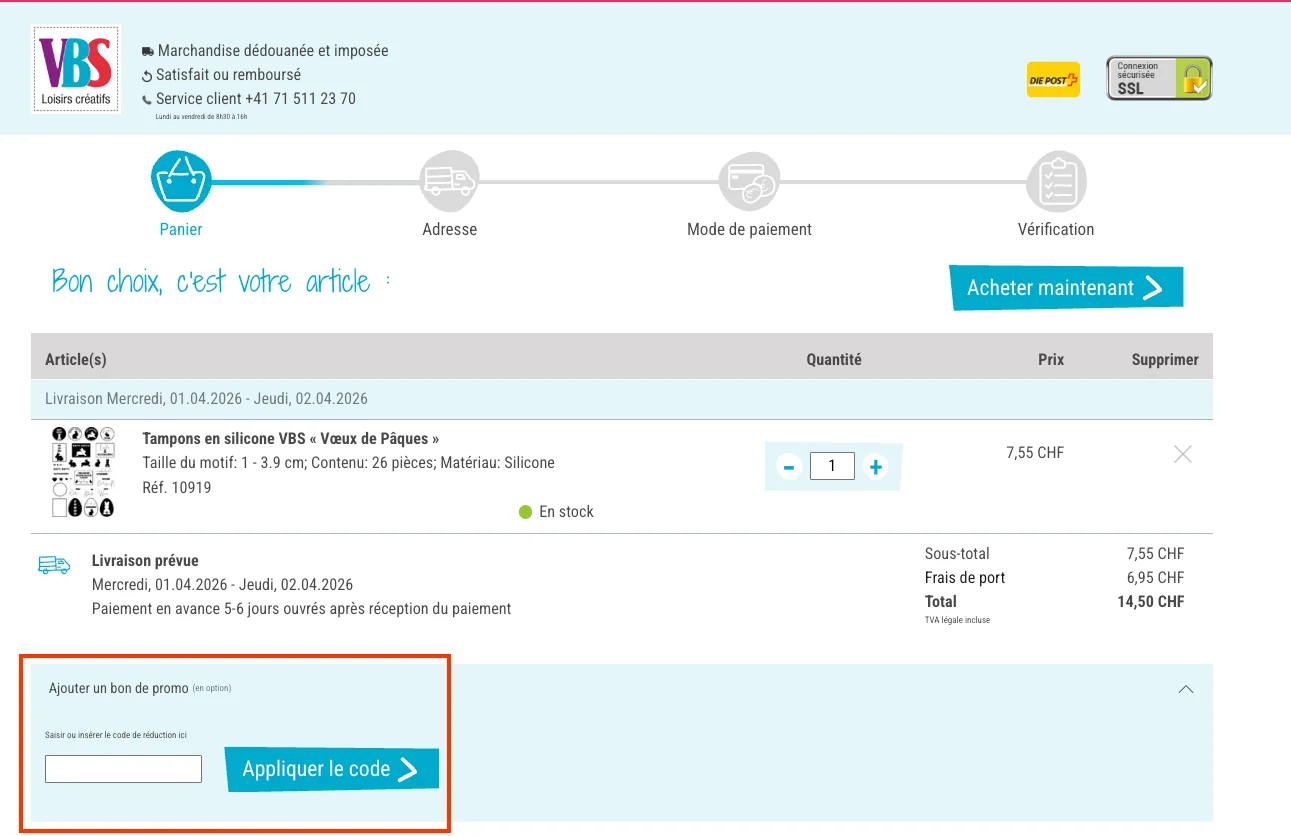Image resolution: width=1291 pixels, height=836 pixels.
Task: Click the DIE POST shipping icon
Action: pos(1052,79)
